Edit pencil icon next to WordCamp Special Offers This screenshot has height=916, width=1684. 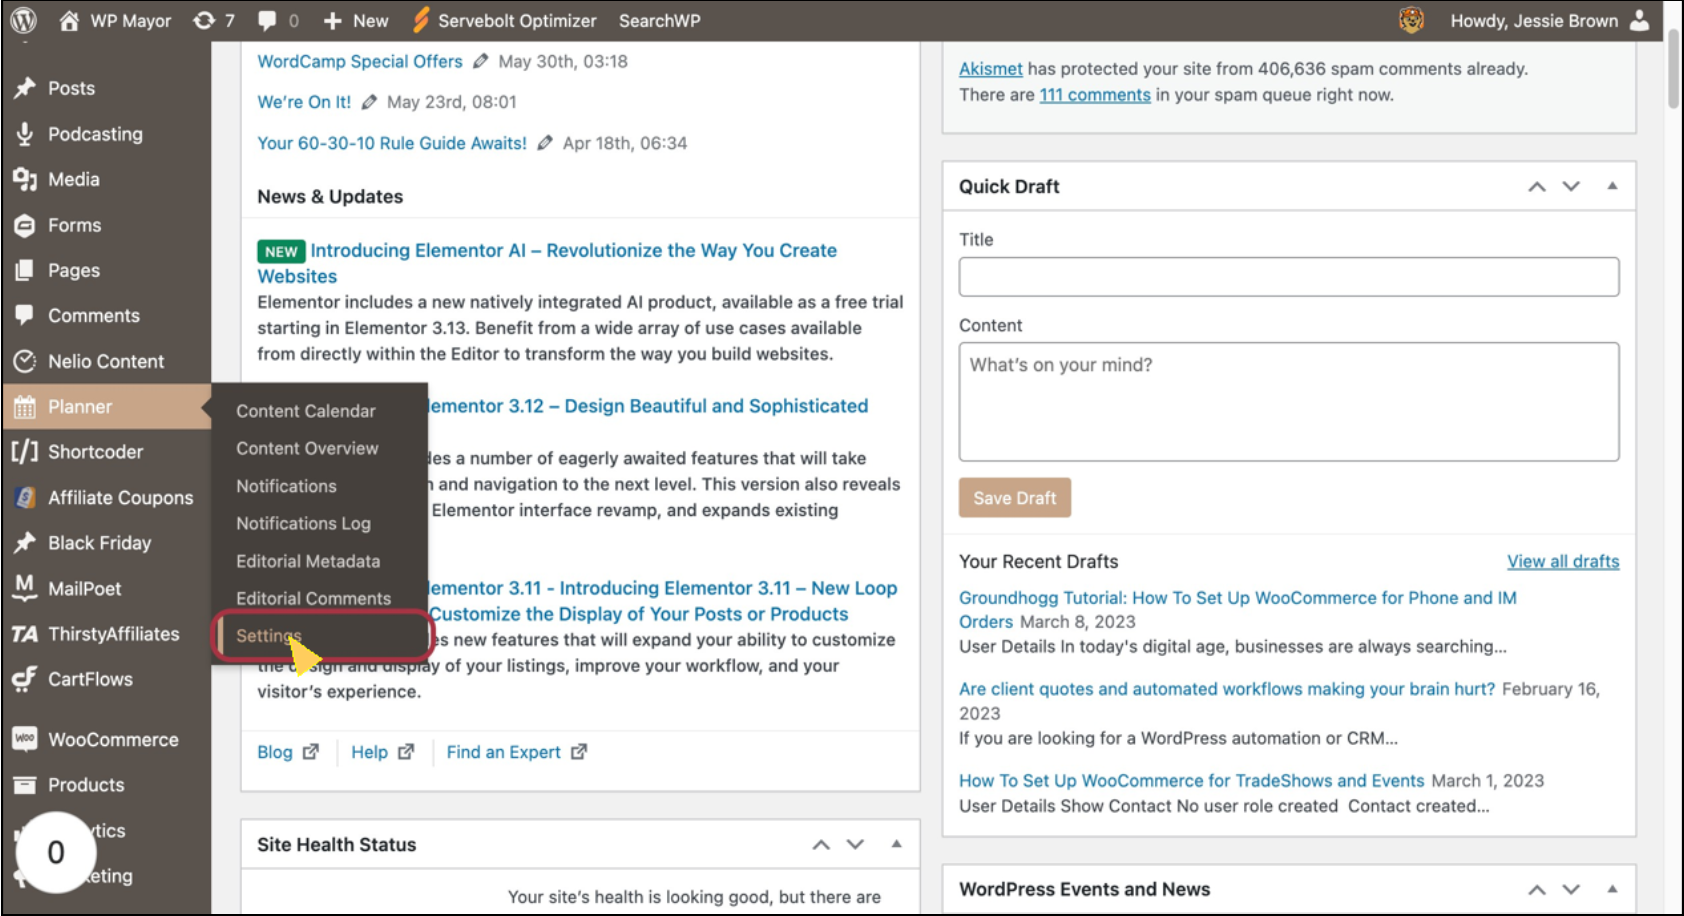click(480, 61)
